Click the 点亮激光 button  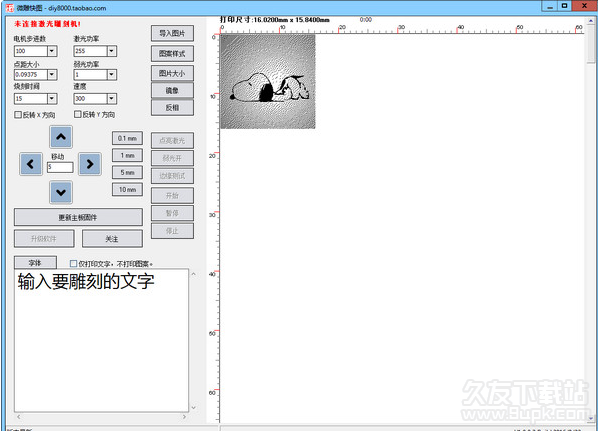[x=172, y=141]
